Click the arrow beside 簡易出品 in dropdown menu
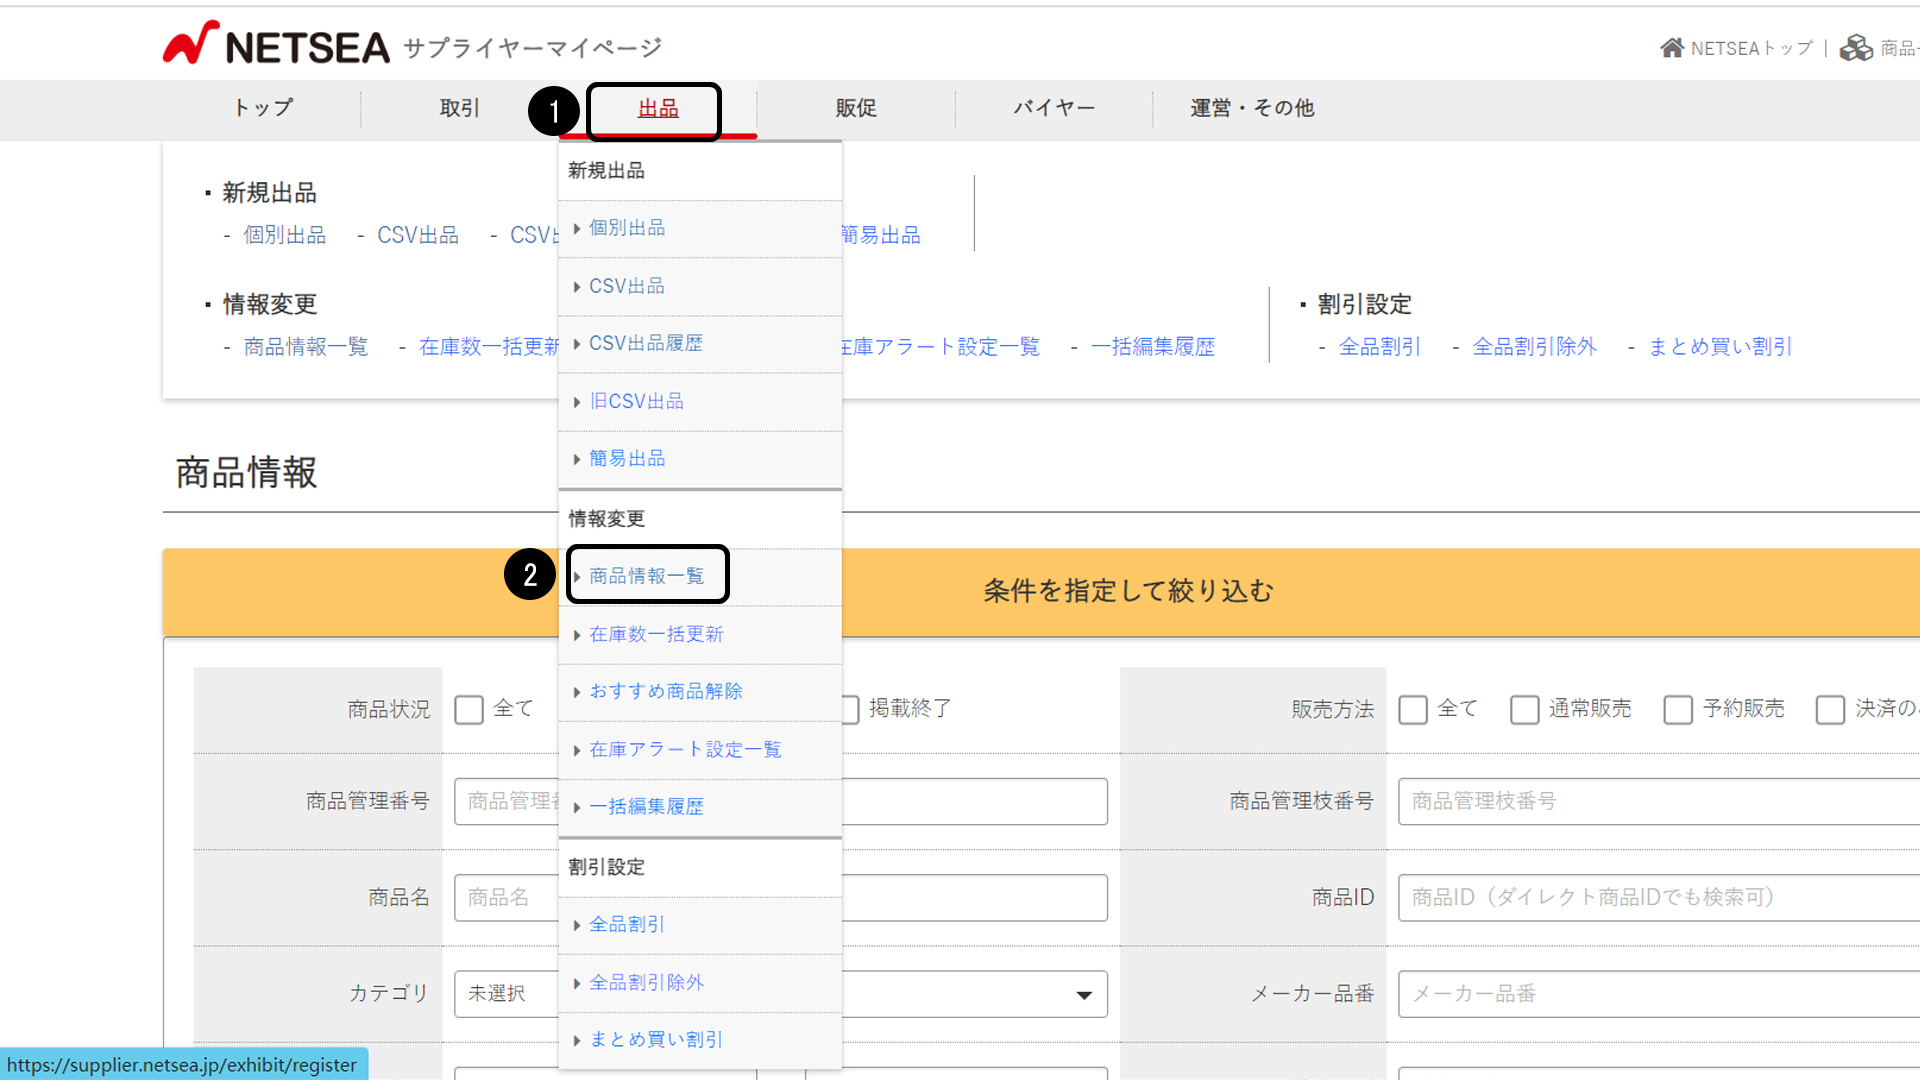 [x=577, y=460]
